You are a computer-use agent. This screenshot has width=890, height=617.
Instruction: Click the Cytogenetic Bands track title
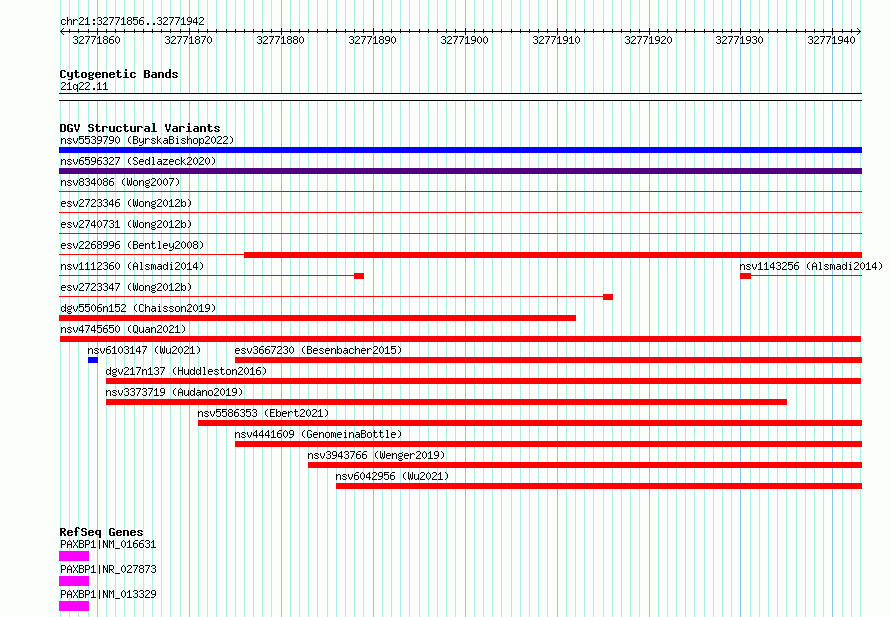tap(119, 74)
